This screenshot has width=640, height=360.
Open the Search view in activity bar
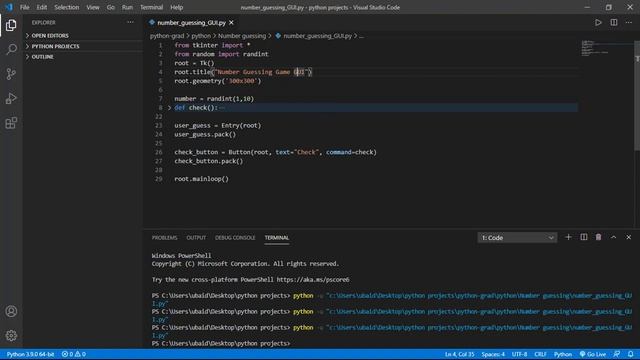[11, 49]
